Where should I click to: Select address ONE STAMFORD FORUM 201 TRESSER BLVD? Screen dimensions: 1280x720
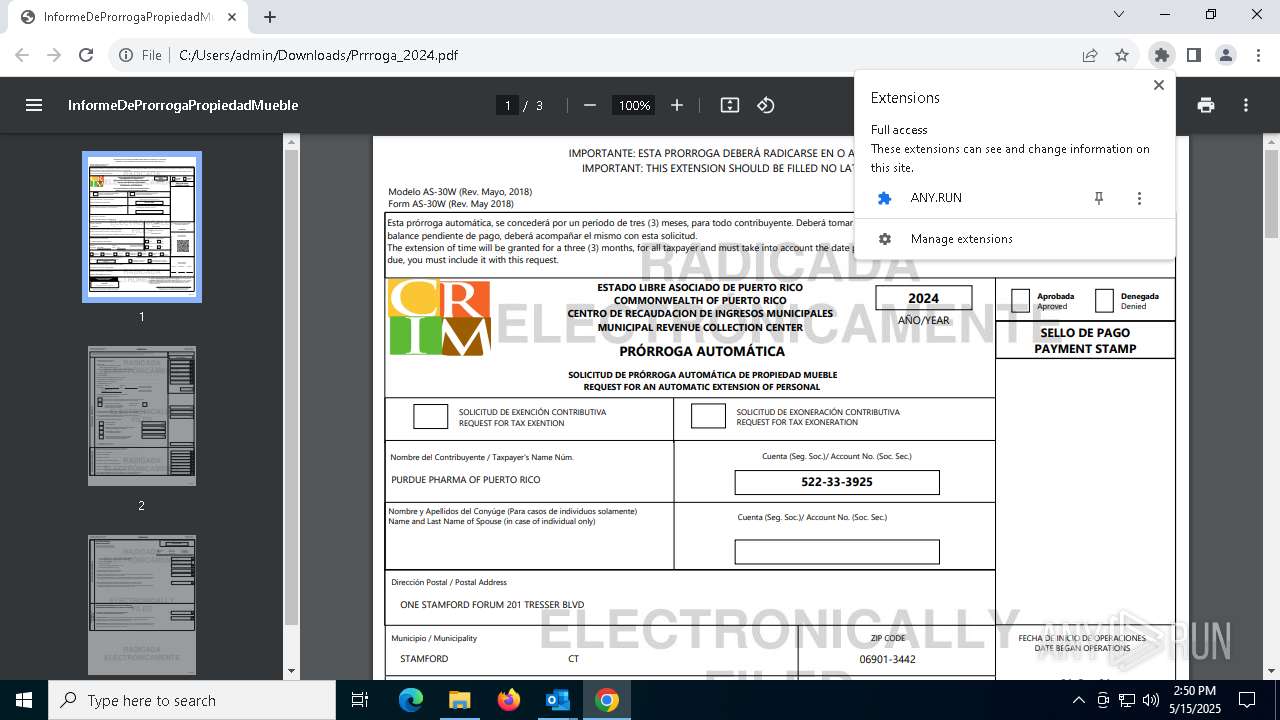(x=492, y=605)
